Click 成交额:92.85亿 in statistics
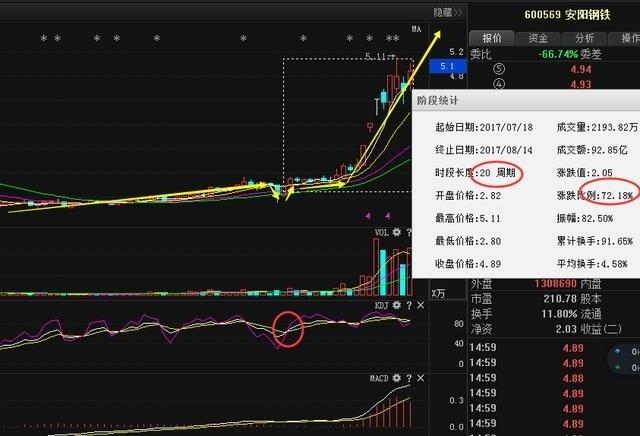Image resolution: width=640 pixels, height=436 pixels. 592,150
